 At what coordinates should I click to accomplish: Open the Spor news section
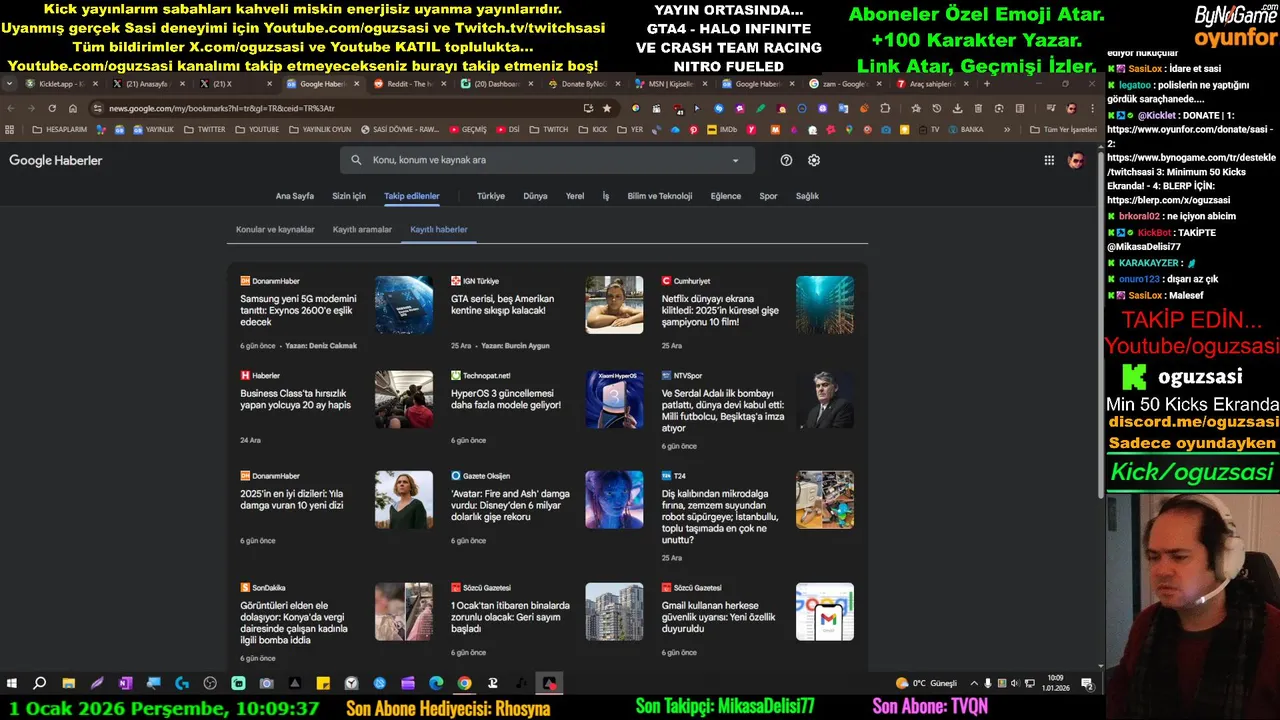[x=768, y=196]
